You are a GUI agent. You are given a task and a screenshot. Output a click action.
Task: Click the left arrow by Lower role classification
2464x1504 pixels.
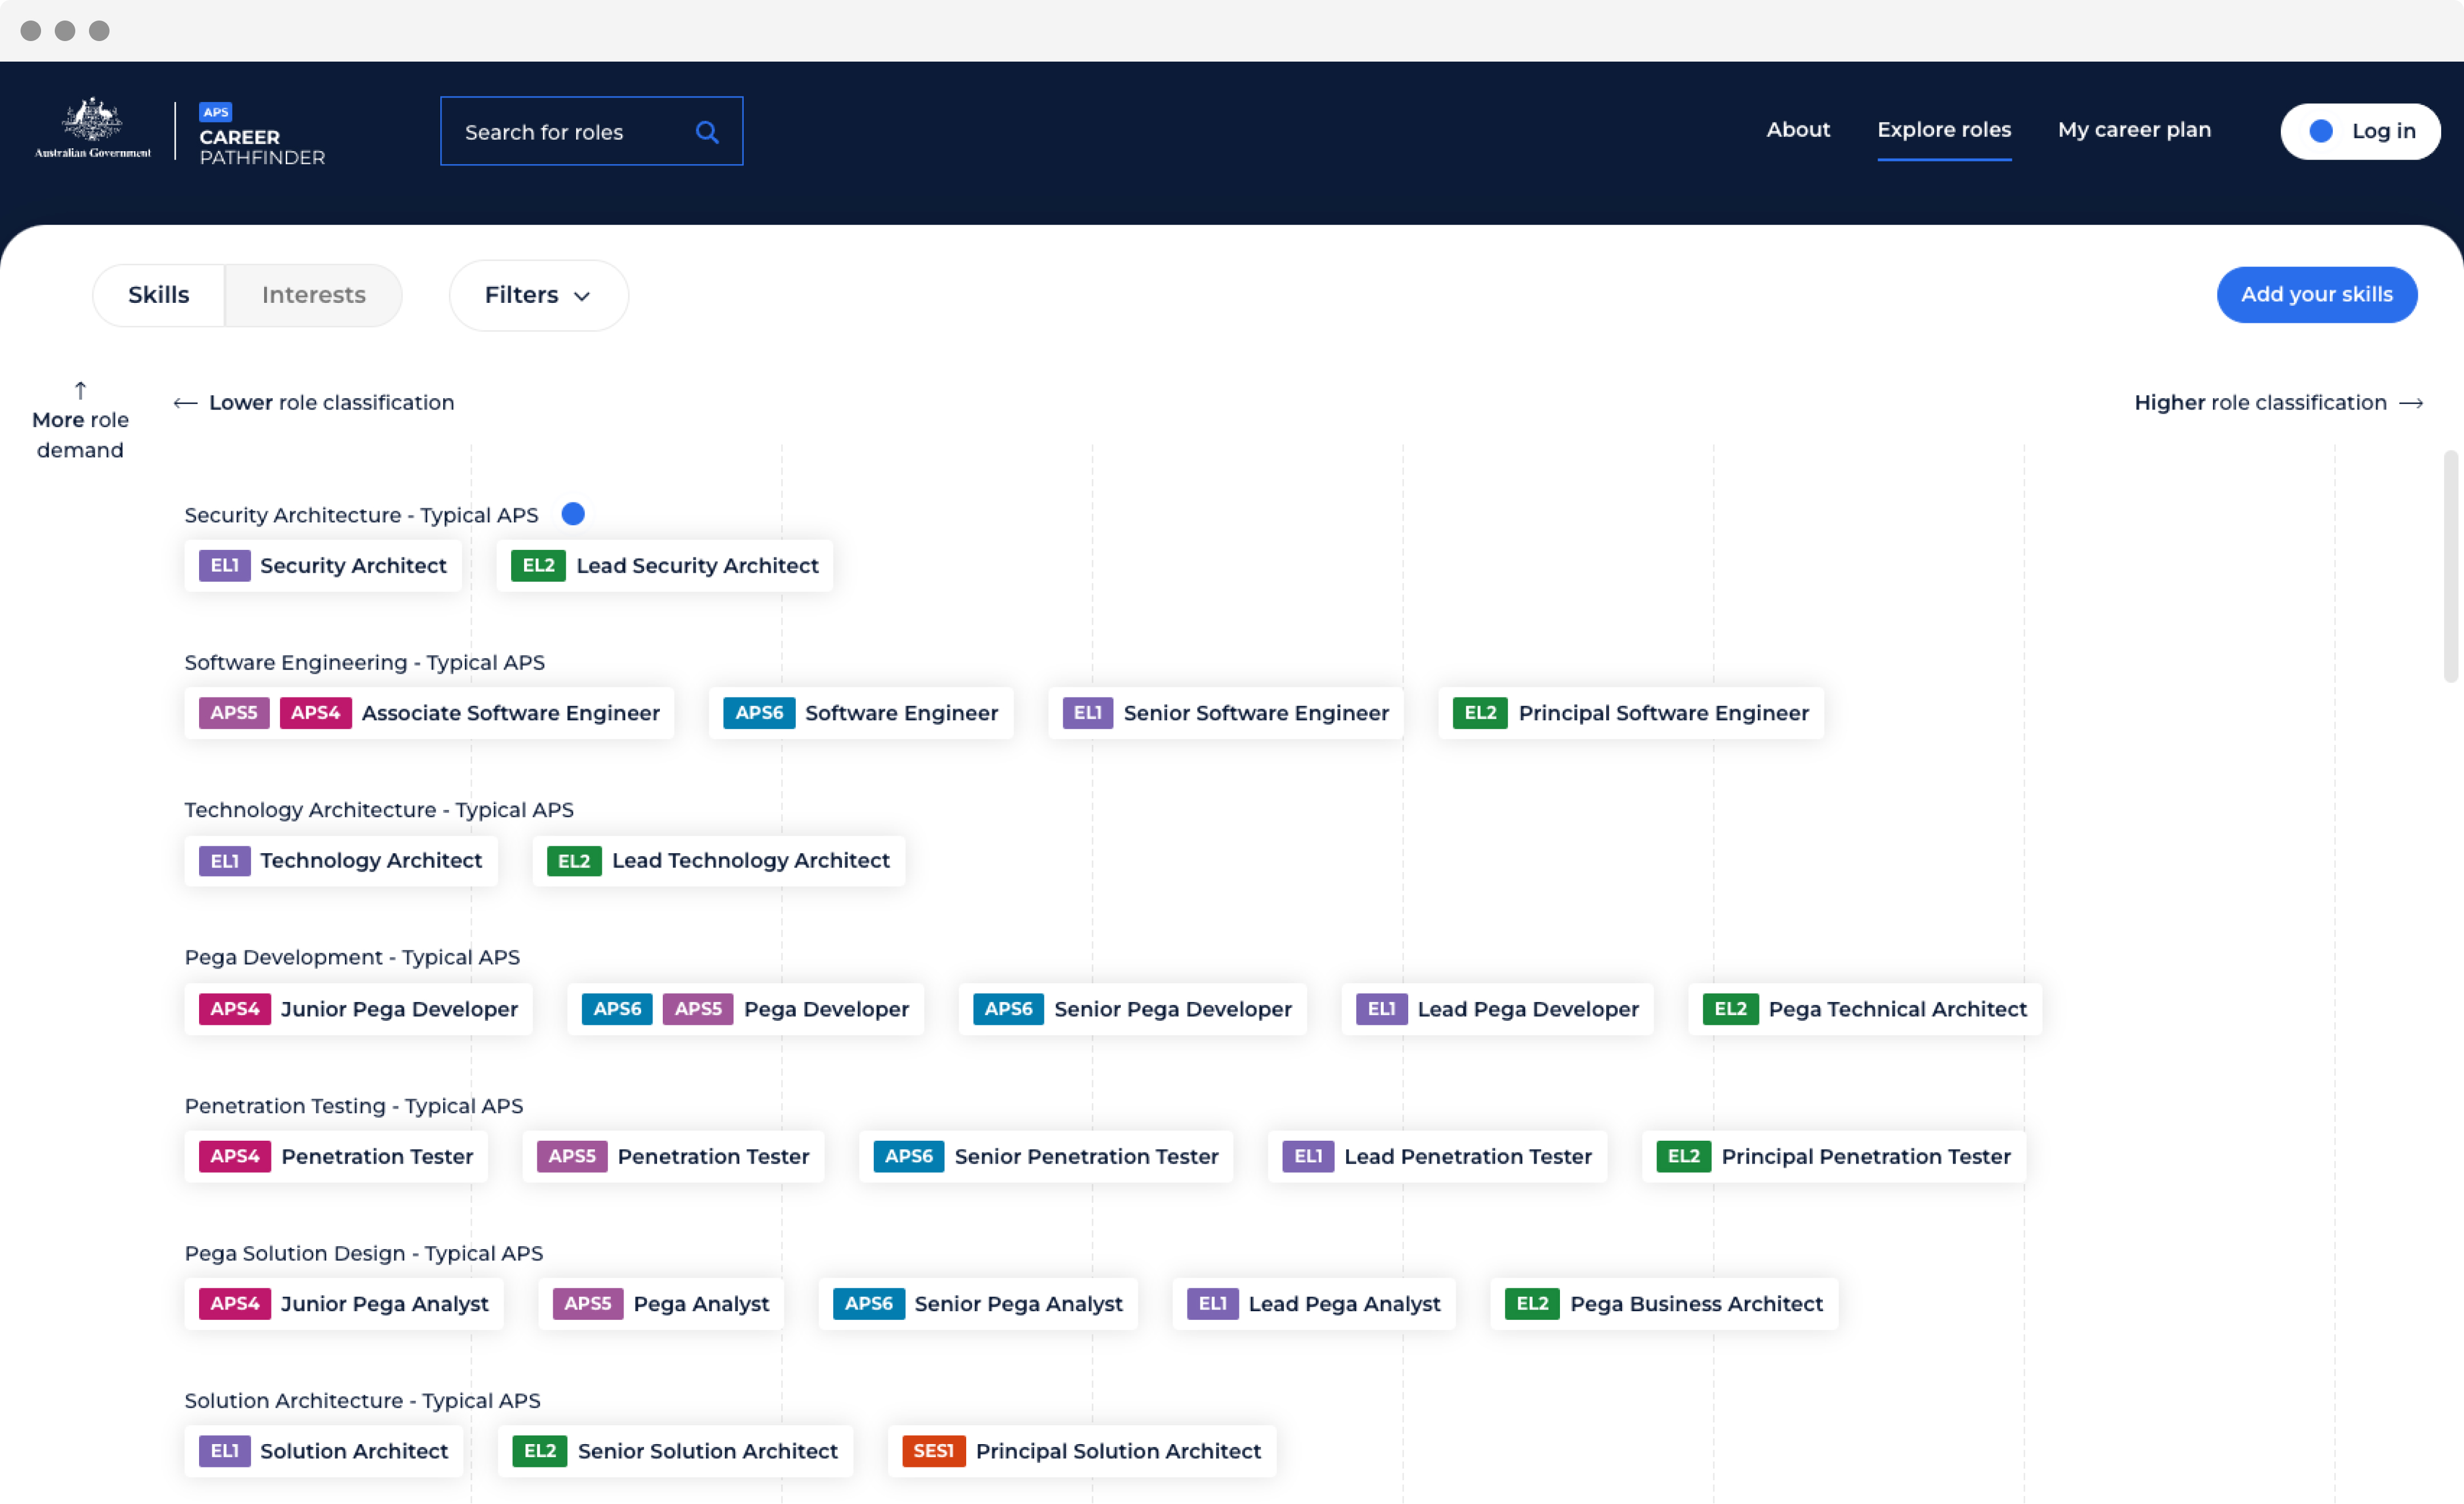point(185,403)
